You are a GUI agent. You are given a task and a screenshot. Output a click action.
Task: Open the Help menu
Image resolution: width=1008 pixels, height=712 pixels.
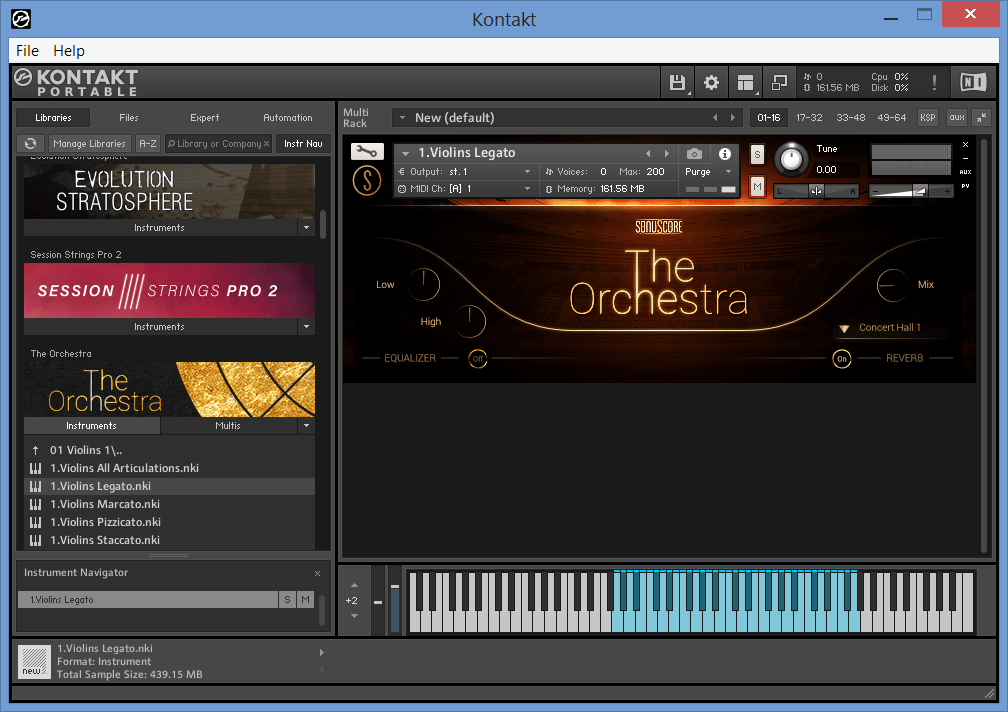(69, 51)
